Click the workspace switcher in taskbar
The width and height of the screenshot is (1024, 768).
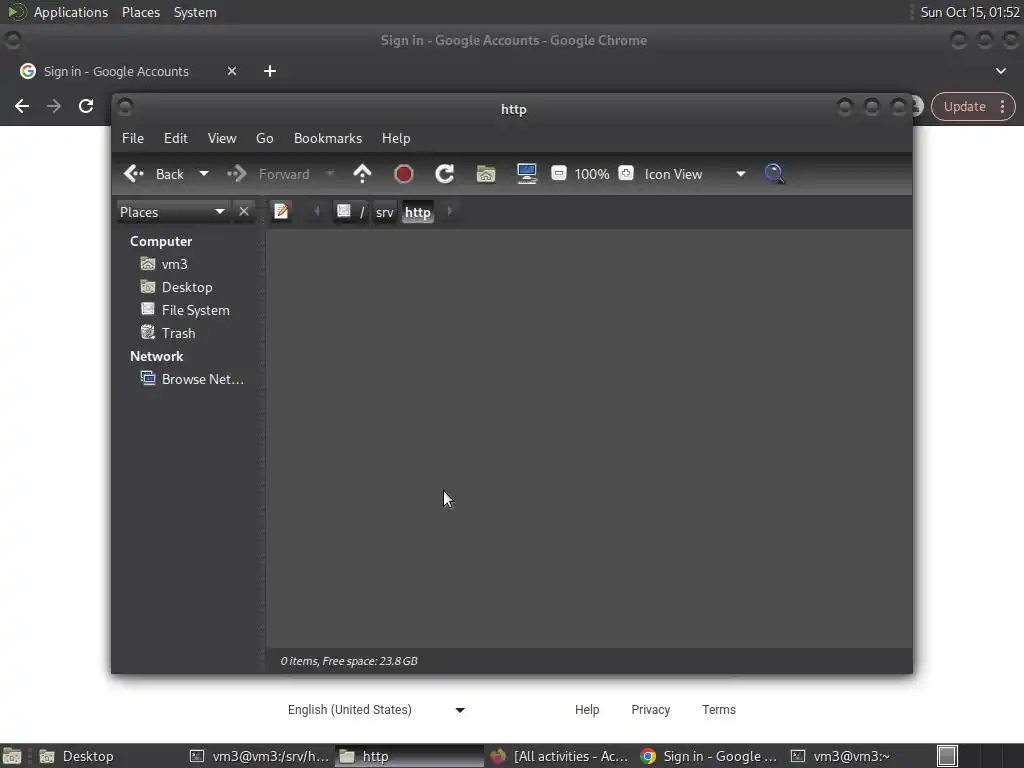[947, 756]
